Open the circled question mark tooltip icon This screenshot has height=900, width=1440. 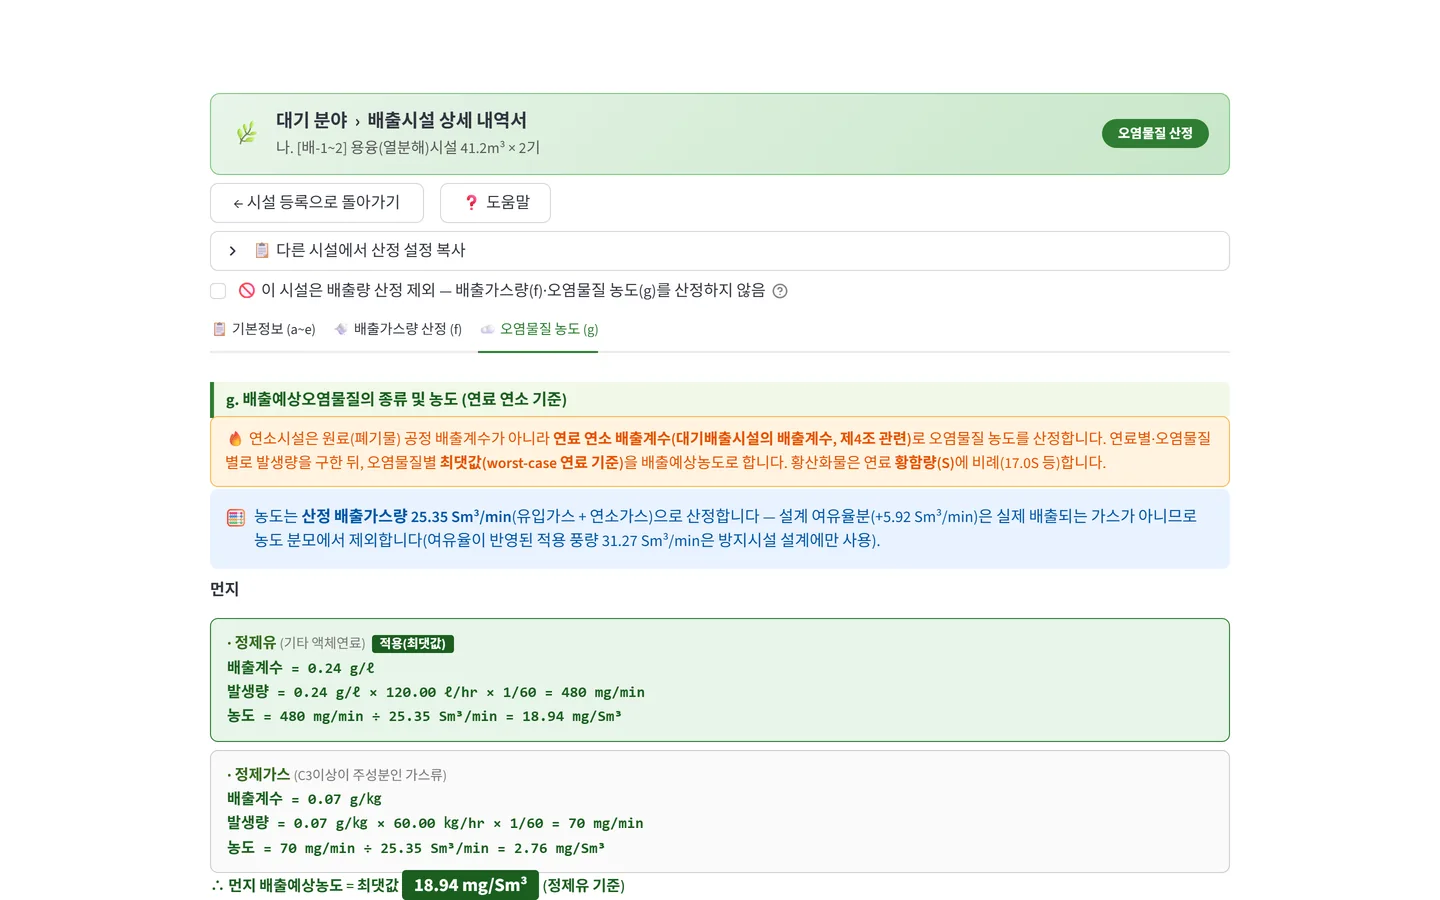click(x=780, y=291)
